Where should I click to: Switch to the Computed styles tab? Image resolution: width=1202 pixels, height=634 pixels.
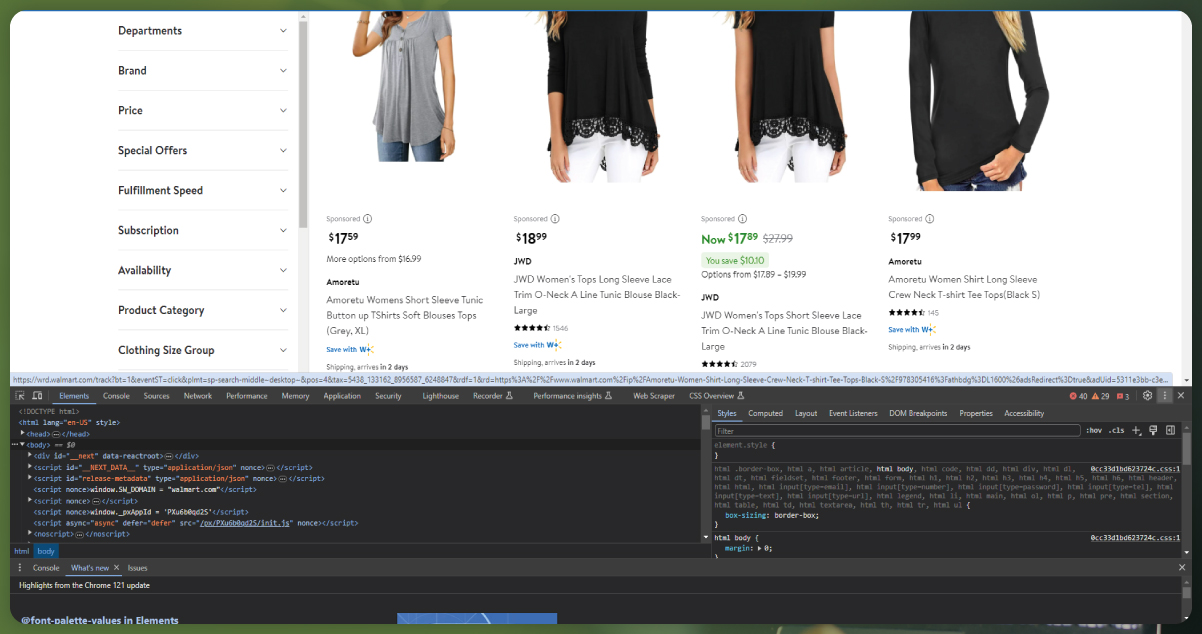[765, 413]
